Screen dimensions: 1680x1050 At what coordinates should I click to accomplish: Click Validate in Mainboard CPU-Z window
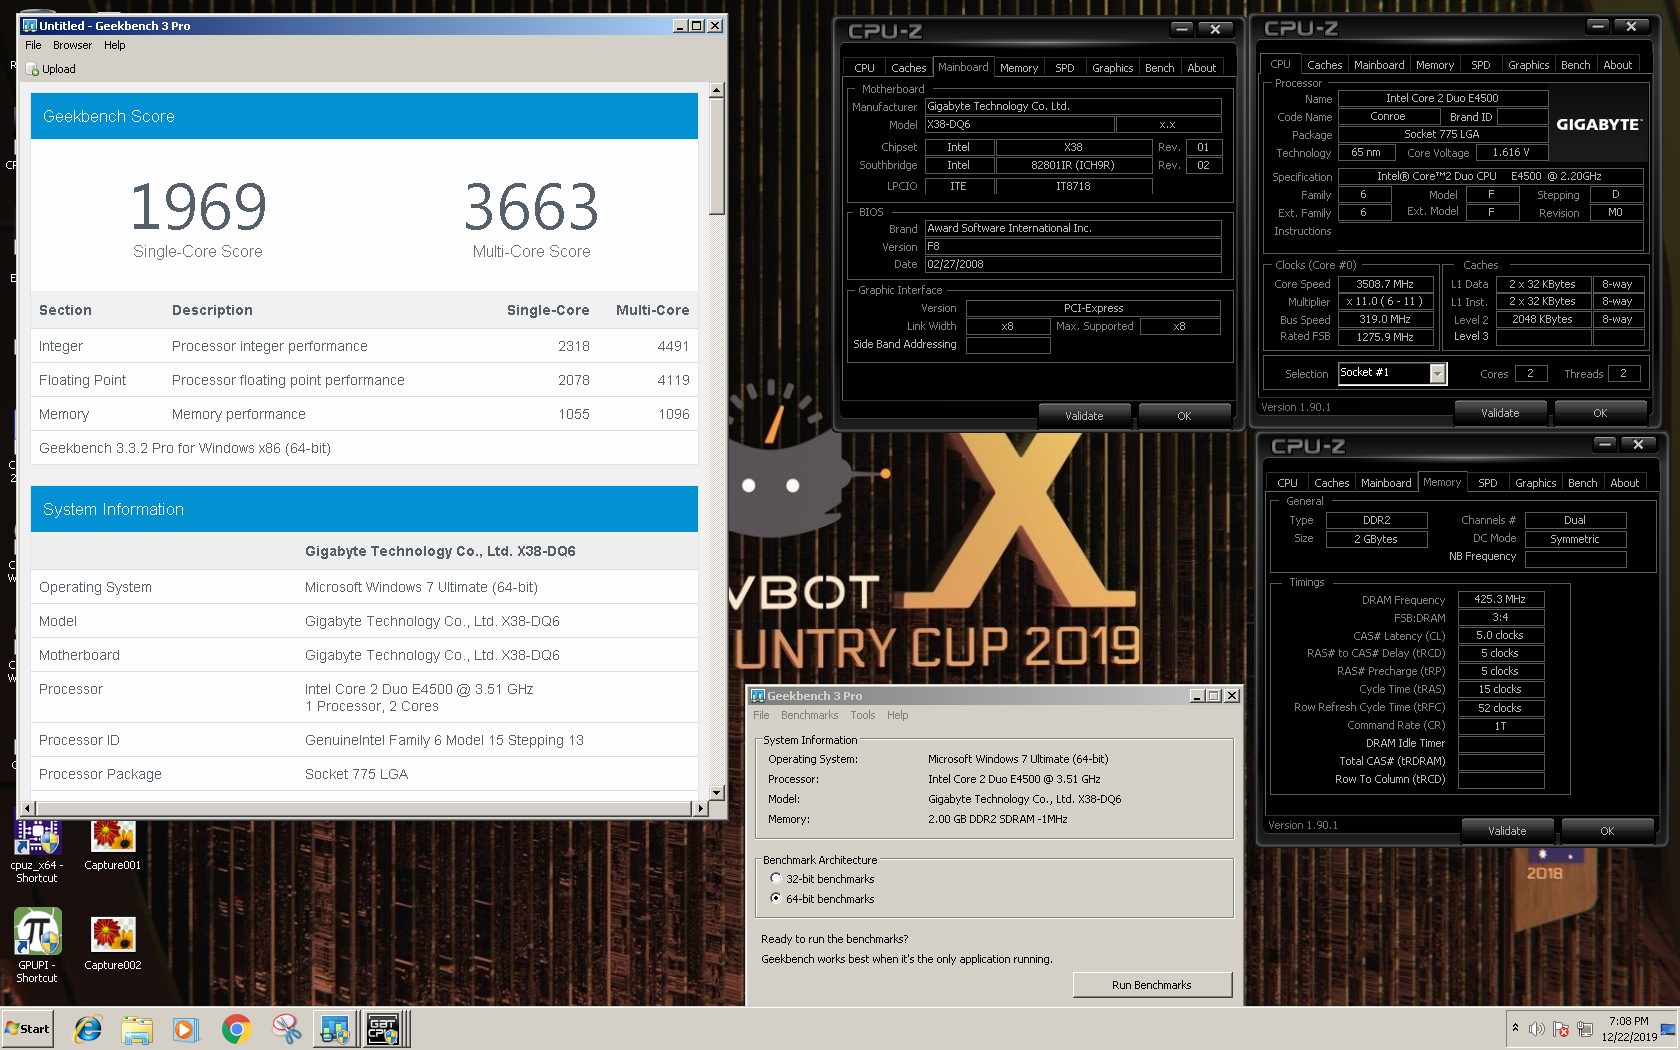pos(1084,416)
